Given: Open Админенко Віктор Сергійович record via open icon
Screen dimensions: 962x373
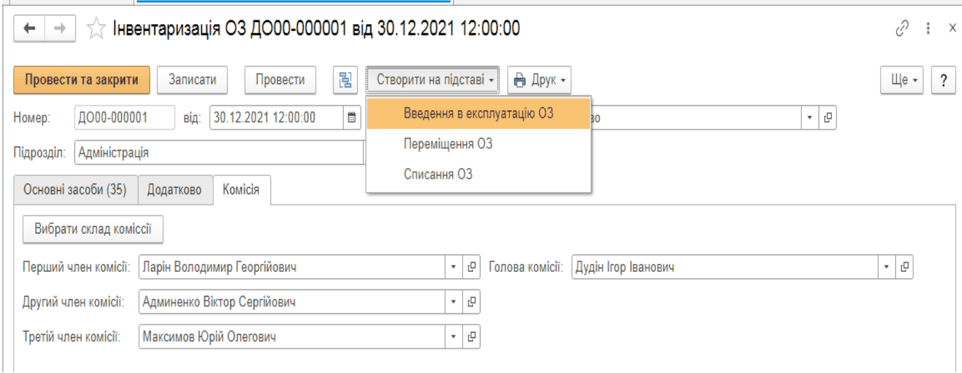Looking at the screenshot, I should (472, 302).
